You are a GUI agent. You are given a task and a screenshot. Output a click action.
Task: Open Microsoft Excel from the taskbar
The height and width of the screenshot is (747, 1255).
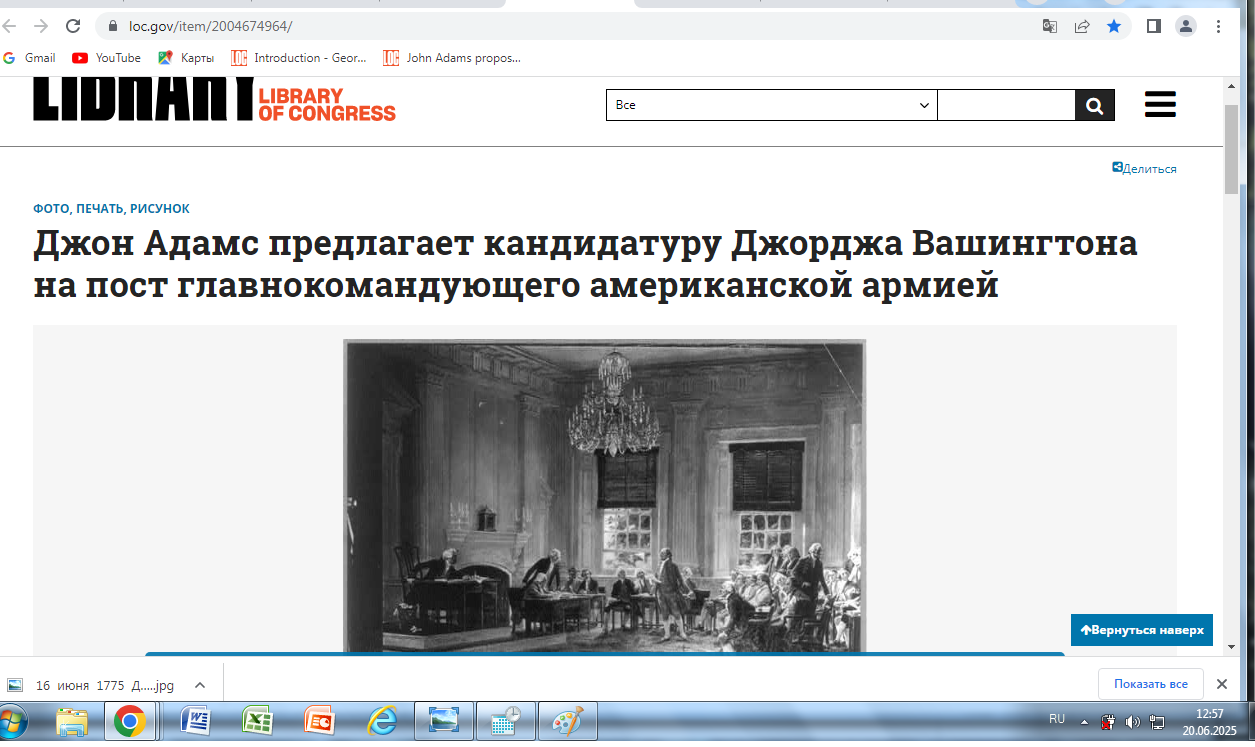(258, 721)
